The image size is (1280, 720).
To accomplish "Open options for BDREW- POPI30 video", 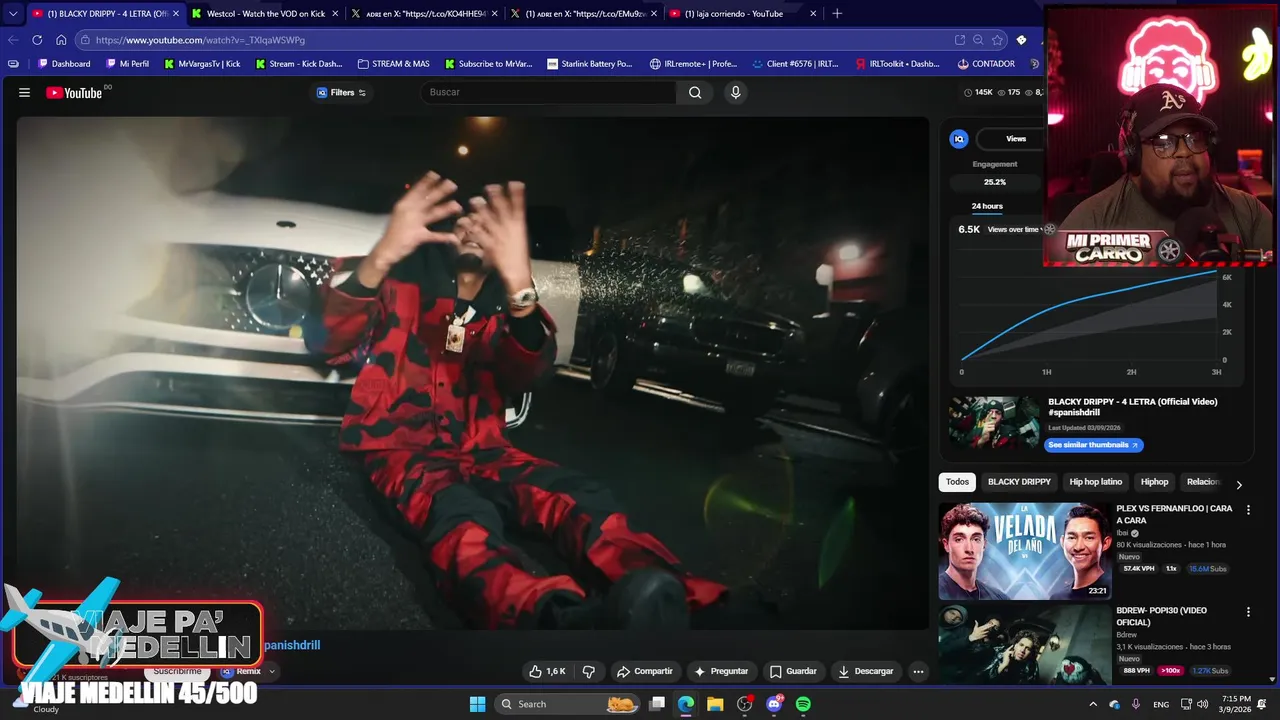I will pyautogui.click(x=1247, y=612).
